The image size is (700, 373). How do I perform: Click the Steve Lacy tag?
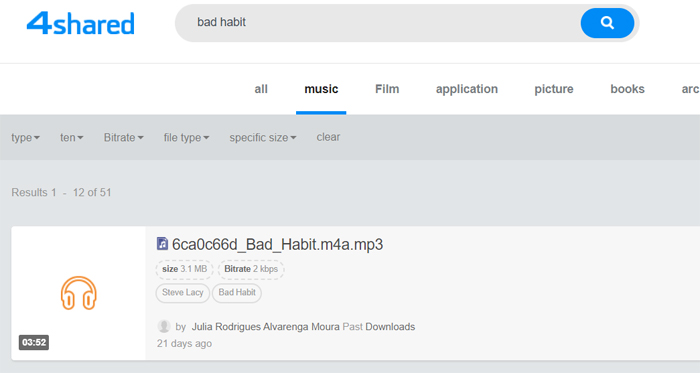click(183, 293)
